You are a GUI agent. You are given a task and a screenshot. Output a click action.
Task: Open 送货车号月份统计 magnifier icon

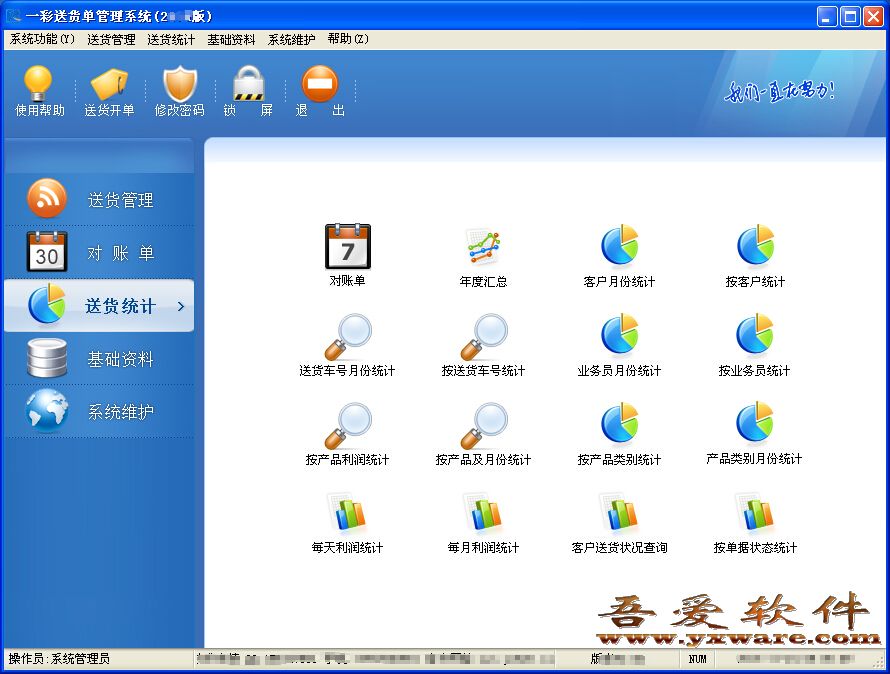click(x=347, y=337)
